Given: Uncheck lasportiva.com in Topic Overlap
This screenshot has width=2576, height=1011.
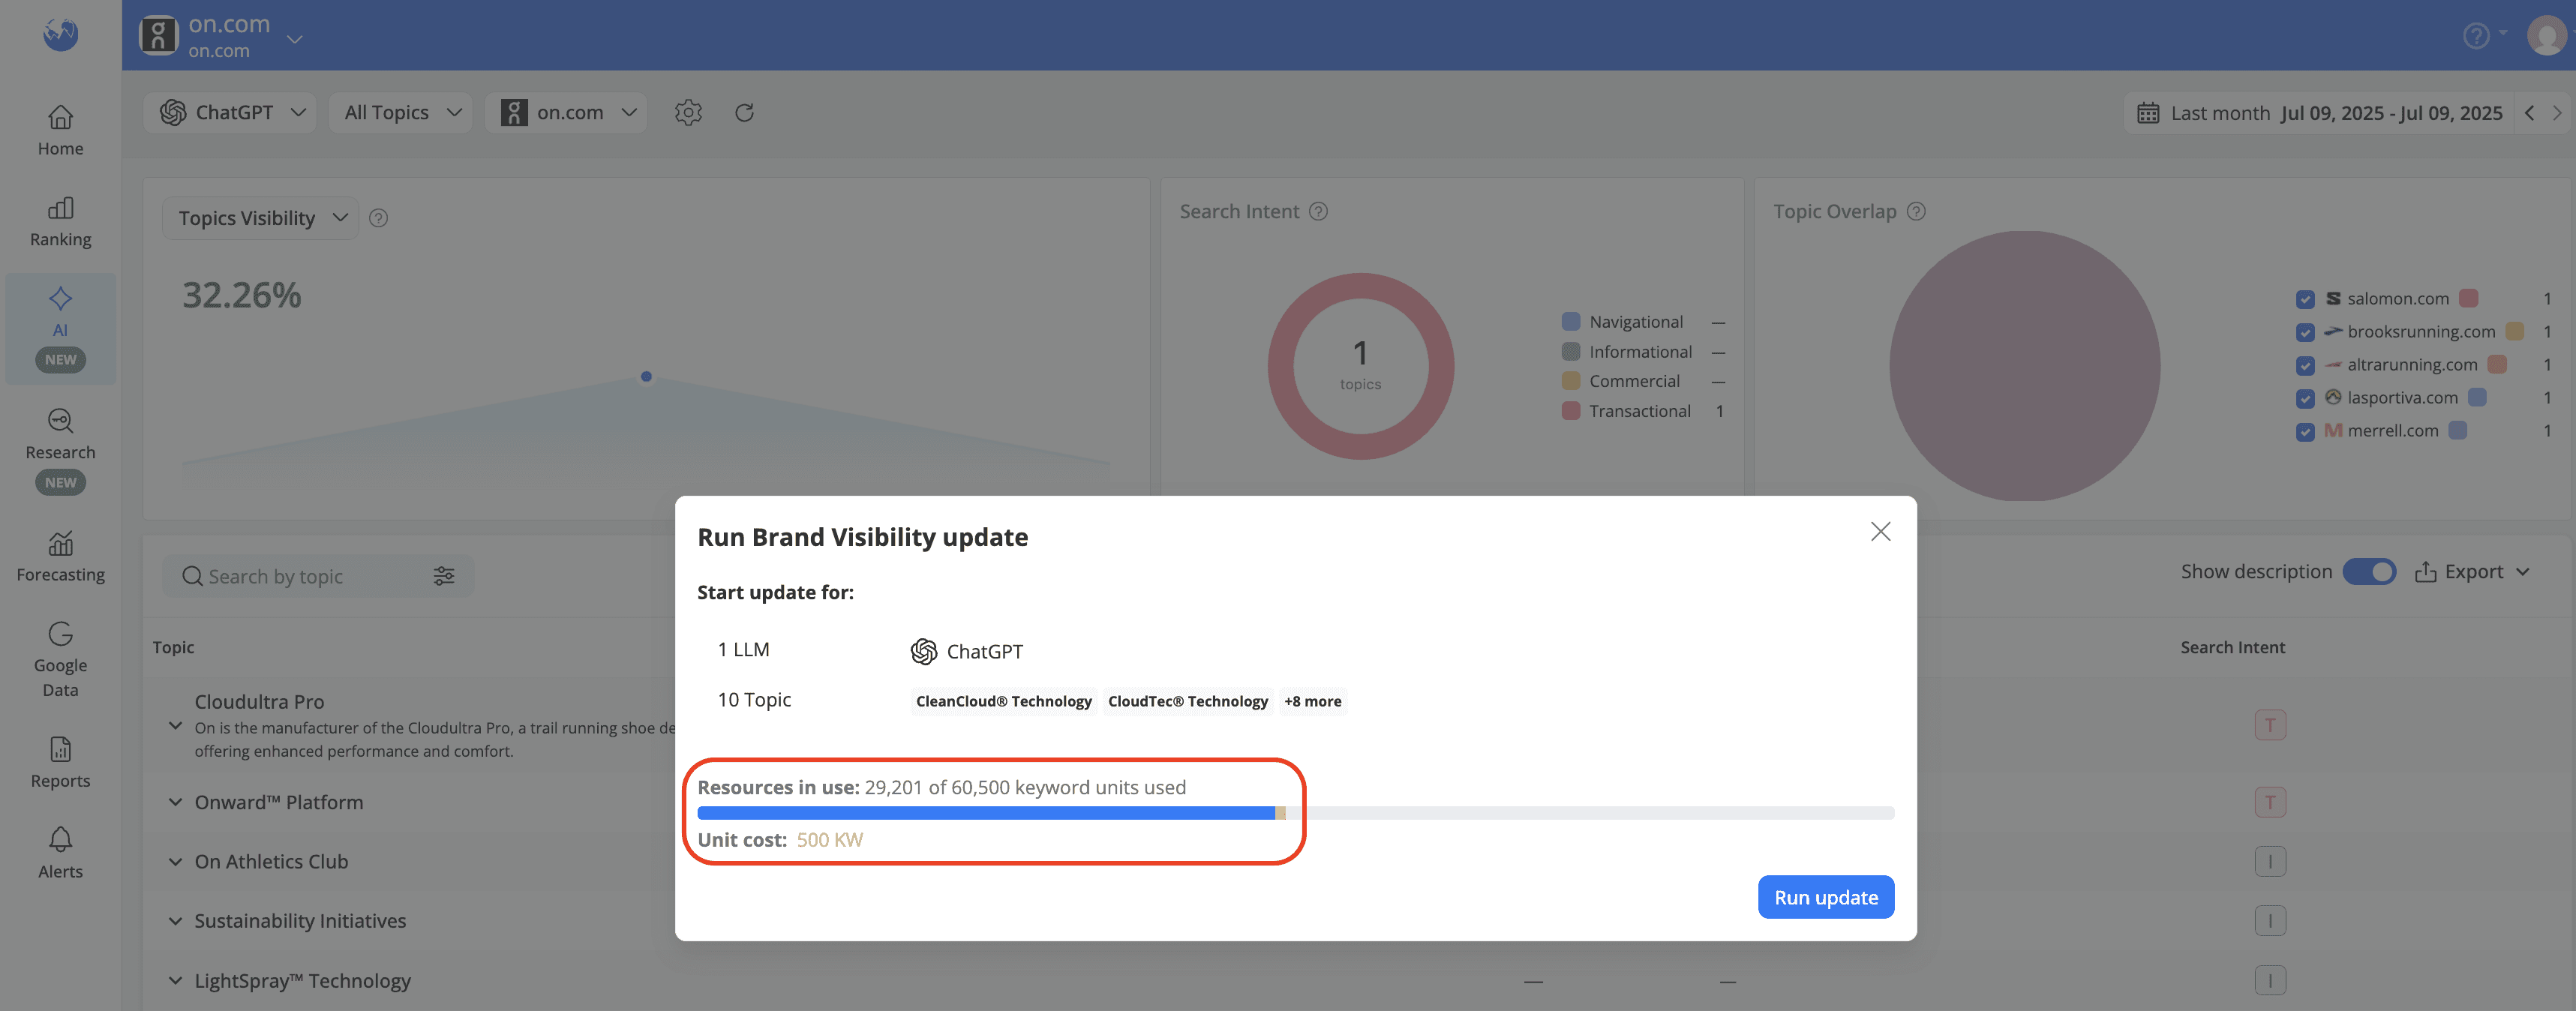Looking at the screenshot, I should pyautogui.click(x=2306, y=398).
